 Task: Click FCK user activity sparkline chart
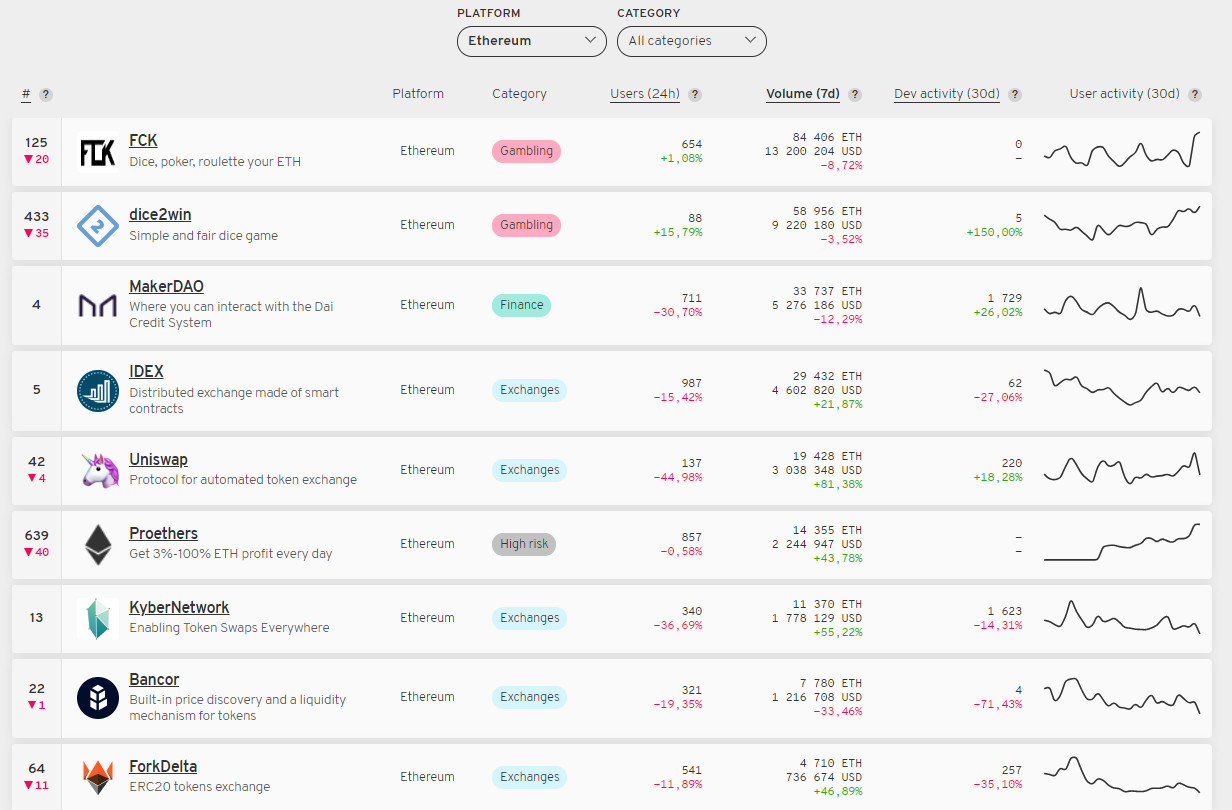tap(1122, 150)
